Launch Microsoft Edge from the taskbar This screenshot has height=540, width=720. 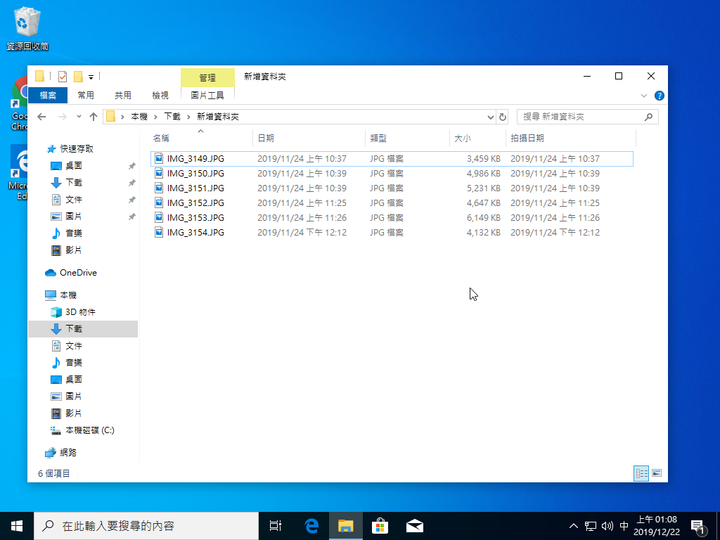click(312, 526)
